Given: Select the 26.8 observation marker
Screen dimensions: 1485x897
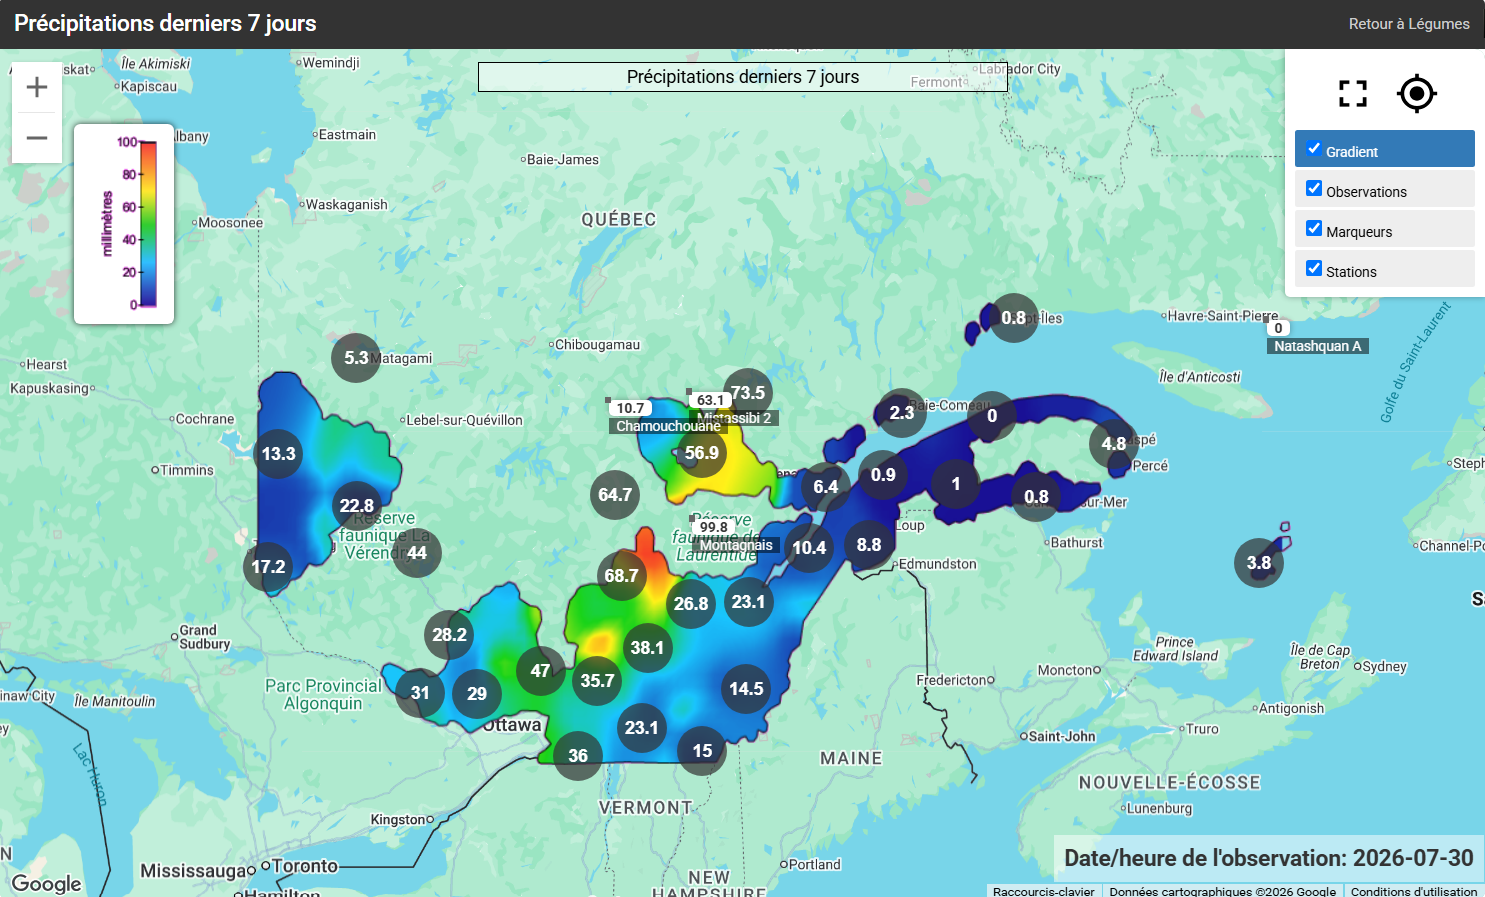Looking at the screenshot, I should tap(691, 604).
